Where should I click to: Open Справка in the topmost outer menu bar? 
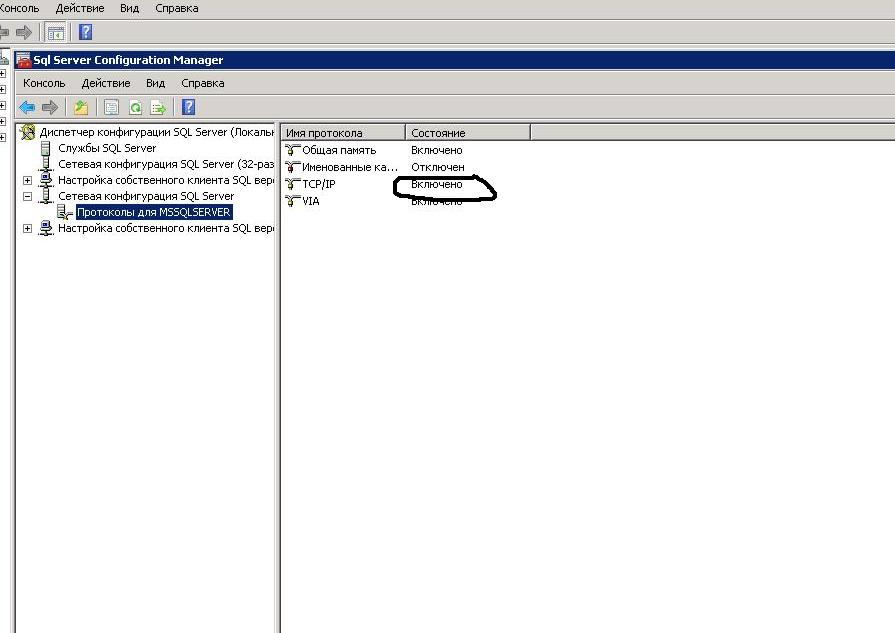point(177,9)
